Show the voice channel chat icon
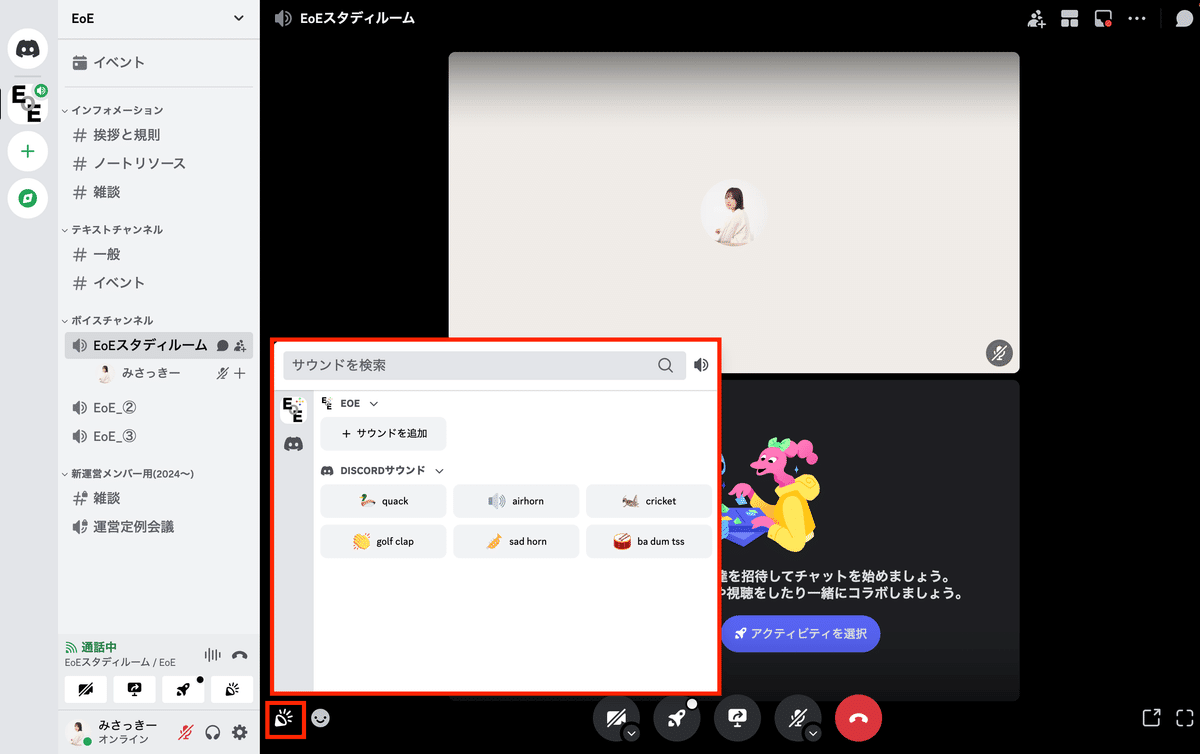This screenshot has height=754, width=1200. click(x=1183, y=18)
